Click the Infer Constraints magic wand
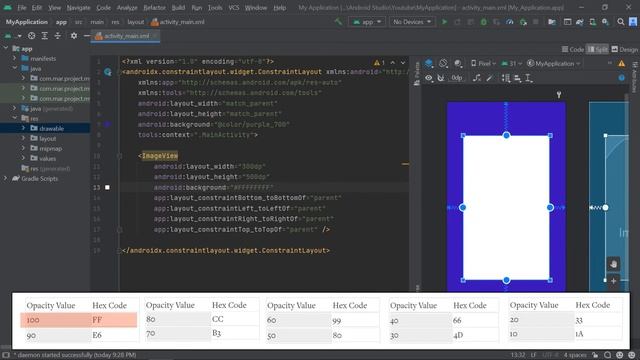The width and height of the screenshot is (640, 360). [489, 78]
